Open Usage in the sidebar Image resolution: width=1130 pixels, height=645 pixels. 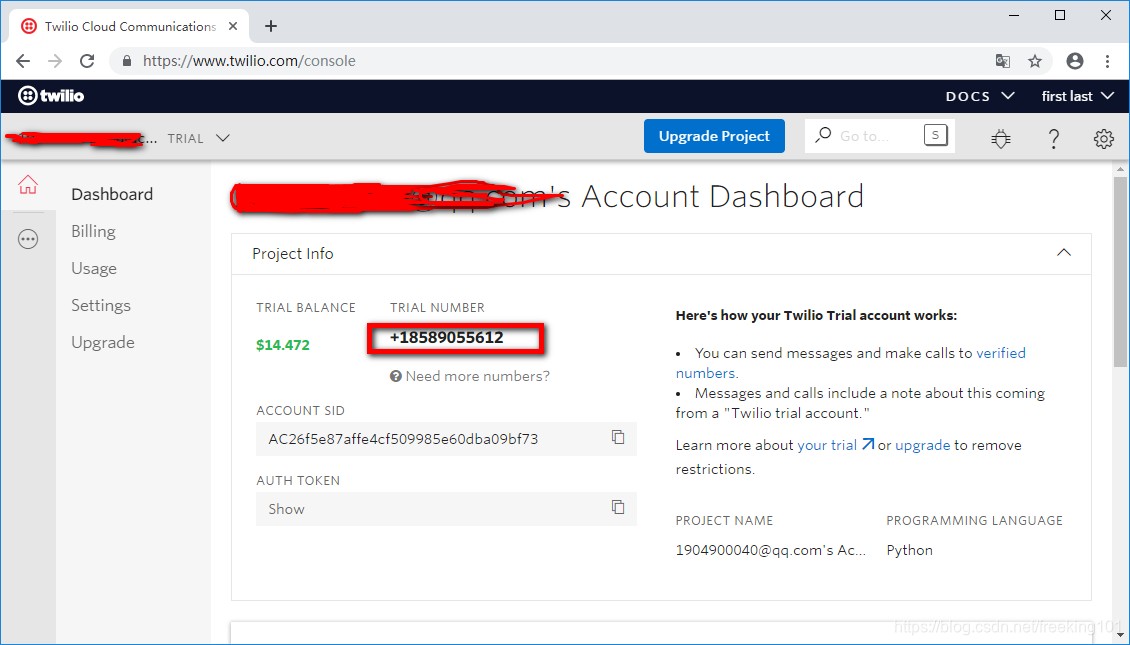[94, 268]
